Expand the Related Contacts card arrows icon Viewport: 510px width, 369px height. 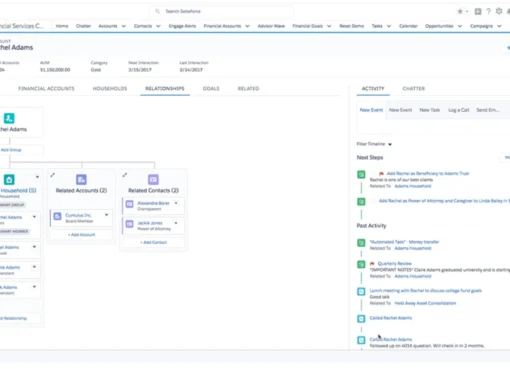click(x=125, y=175)
